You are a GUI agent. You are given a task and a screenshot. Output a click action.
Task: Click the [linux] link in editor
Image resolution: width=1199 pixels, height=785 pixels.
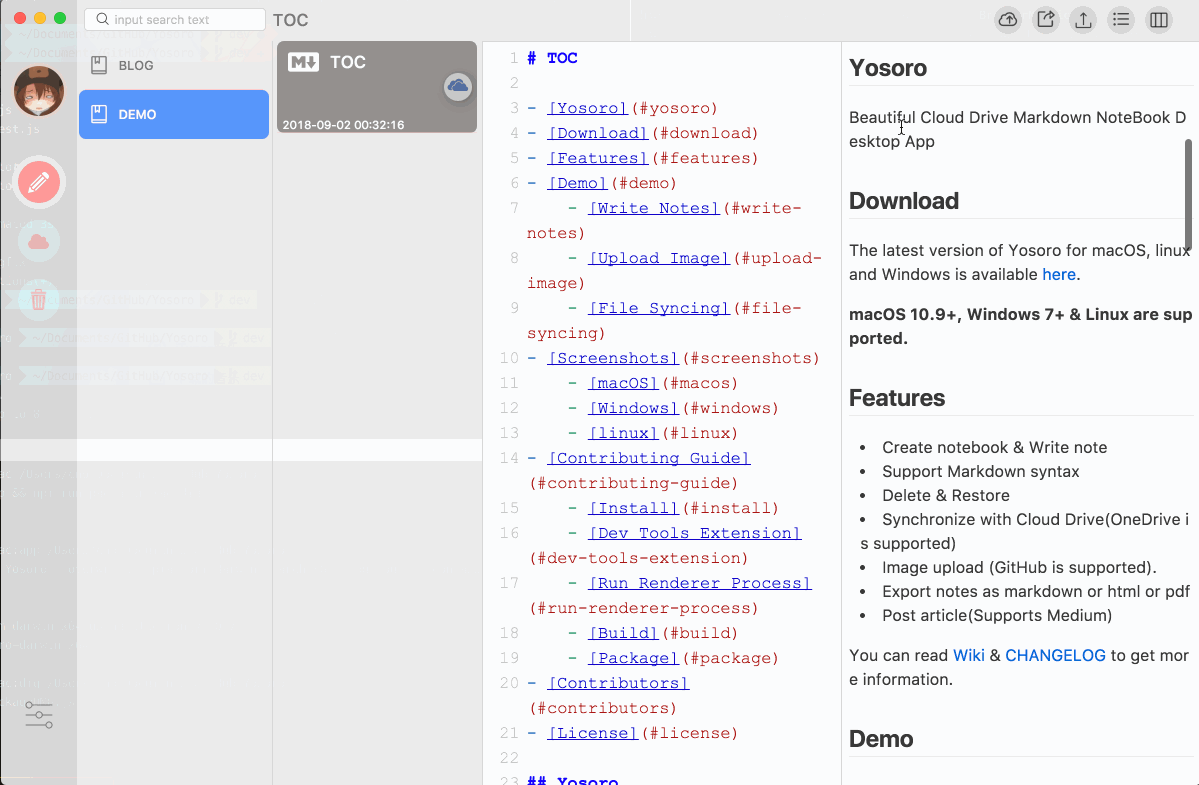click(623, 433)
